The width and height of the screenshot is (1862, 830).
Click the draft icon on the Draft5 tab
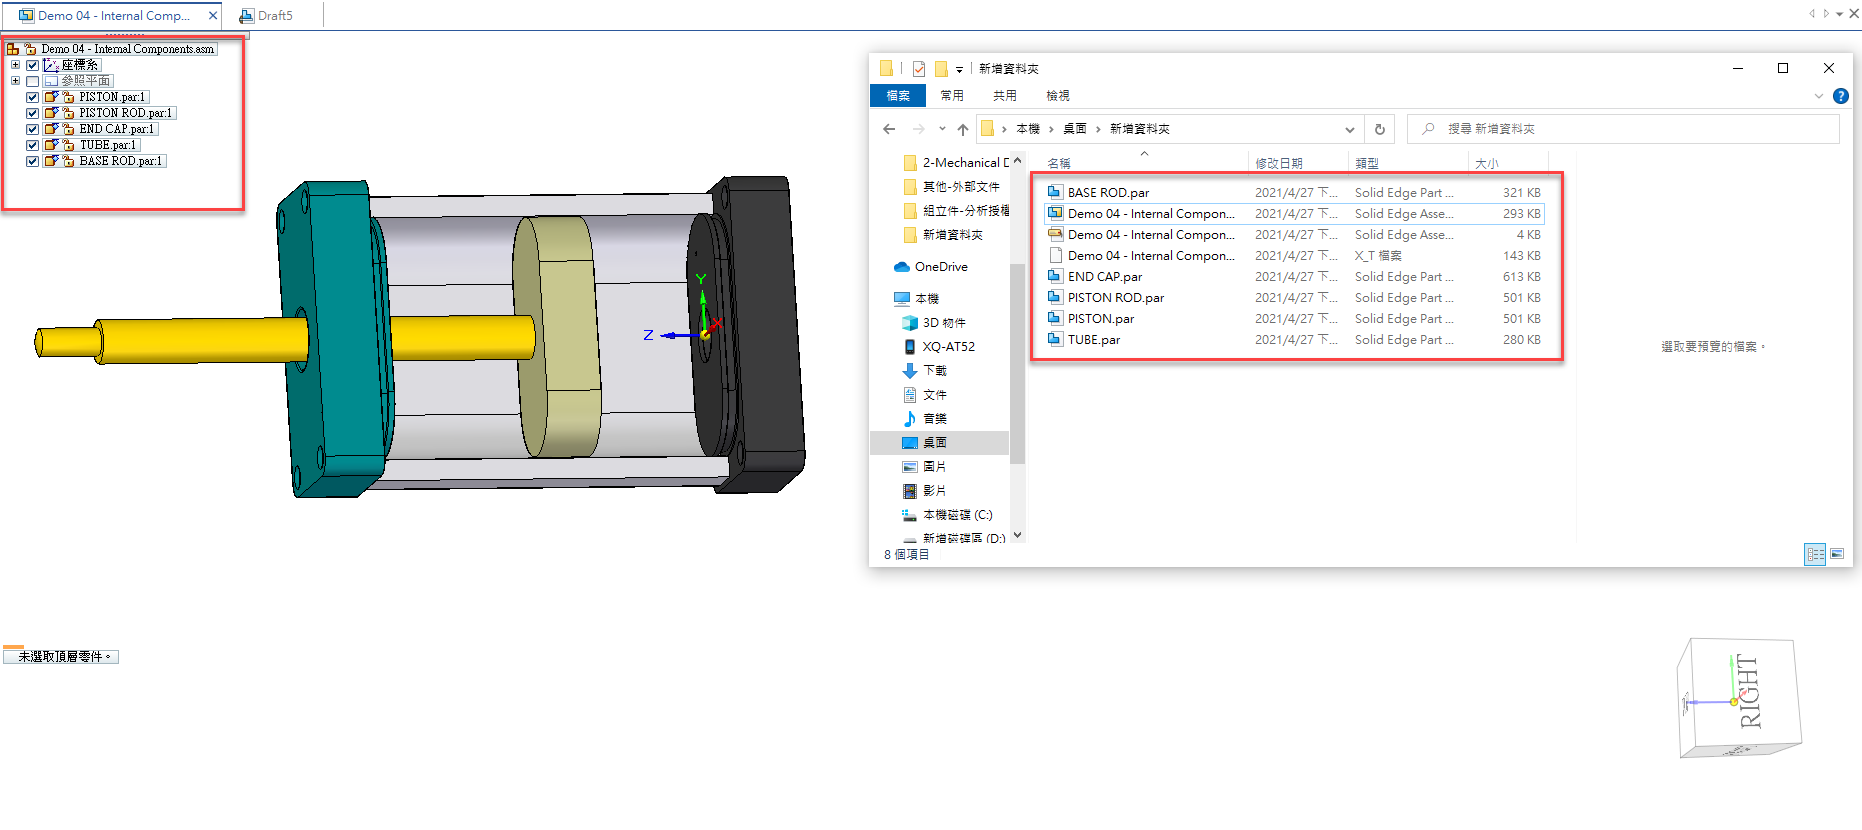coord(246,16)
